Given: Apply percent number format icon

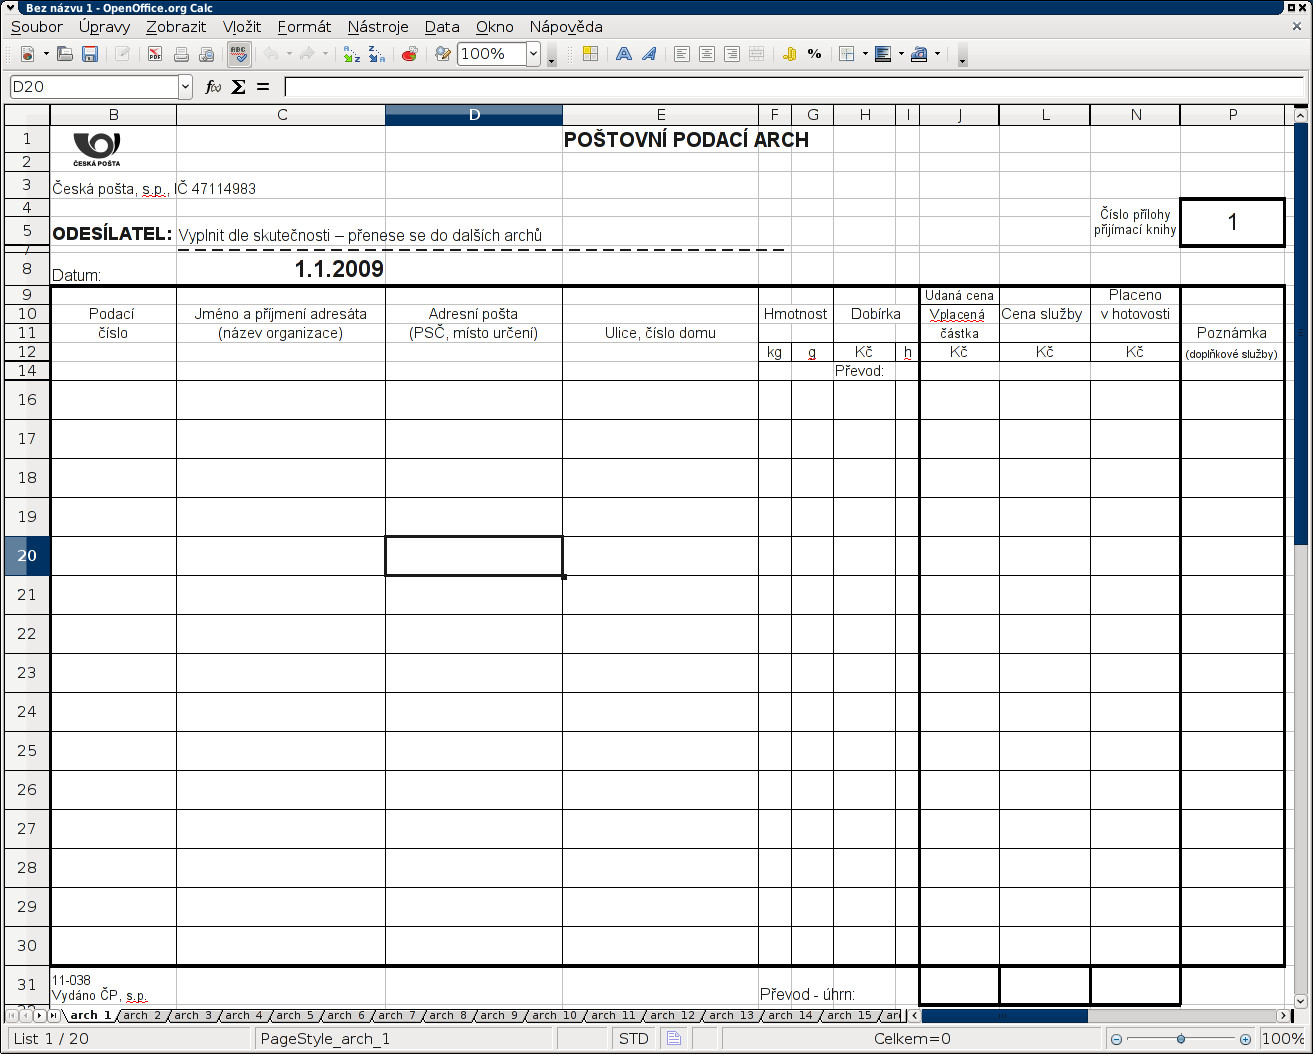Looking at the screenshot, I should click(x=814, y=54).
